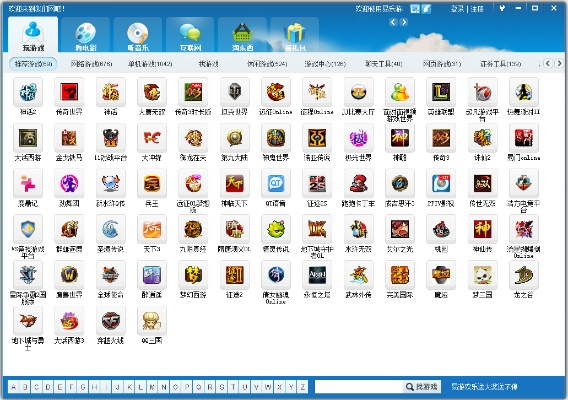
Task: Filter games by letter M
Action: click(x=152, y=387)
